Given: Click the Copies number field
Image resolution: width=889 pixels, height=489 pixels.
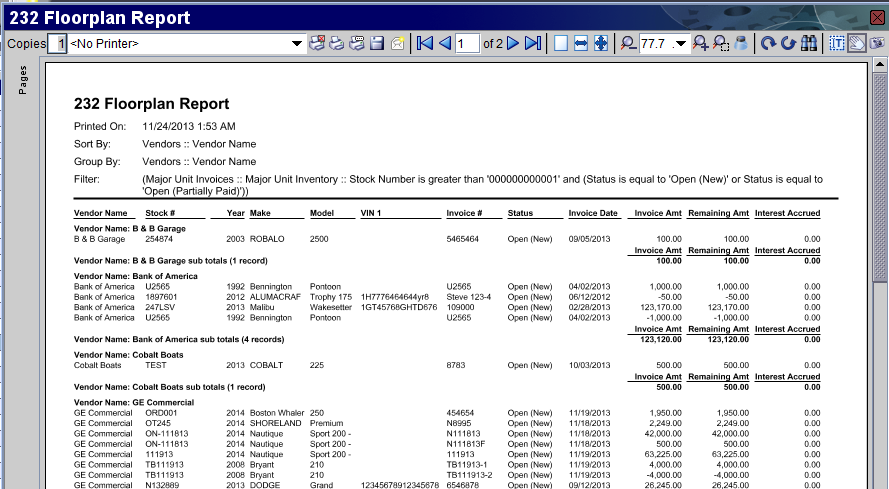Looking at the screenshot, I should tap(57, 43).
